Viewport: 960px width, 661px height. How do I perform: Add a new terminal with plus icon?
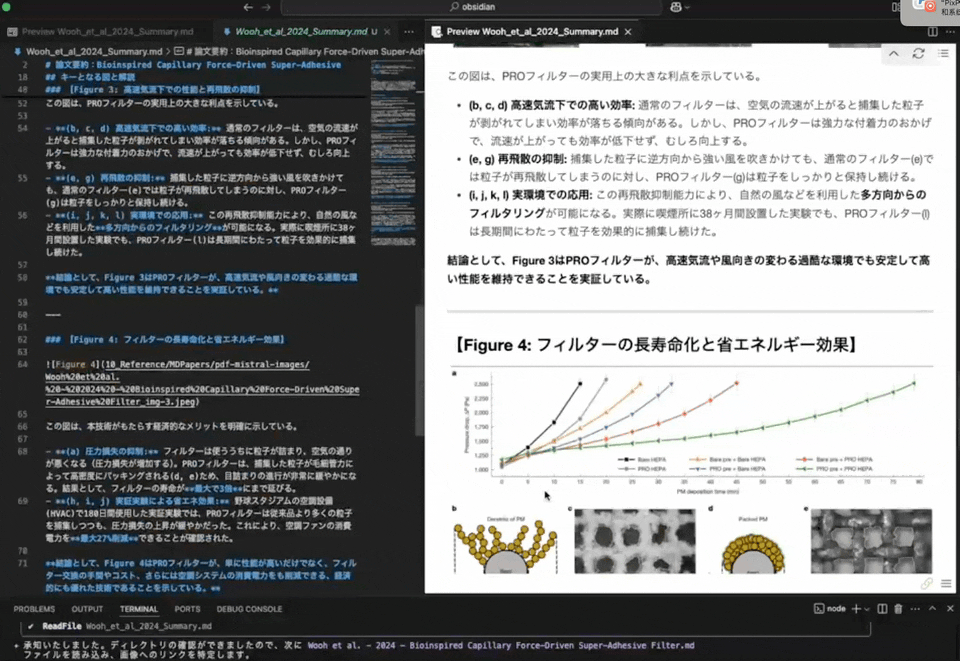click(855, 608)
